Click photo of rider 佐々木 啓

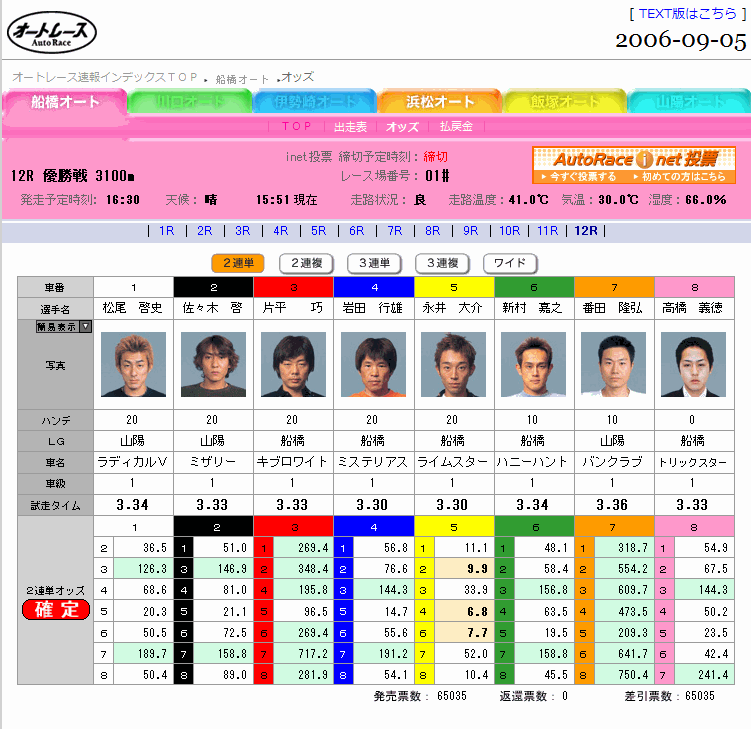tap(214, 364)
